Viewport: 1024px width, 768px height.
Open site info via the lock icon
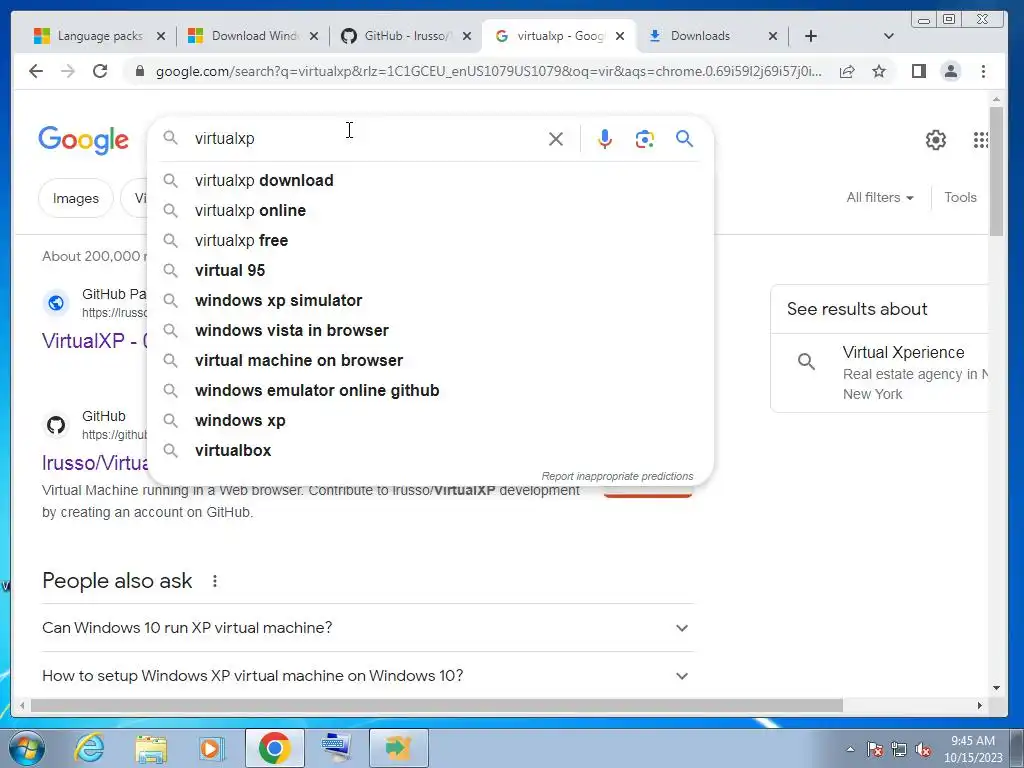pos(139,71)
